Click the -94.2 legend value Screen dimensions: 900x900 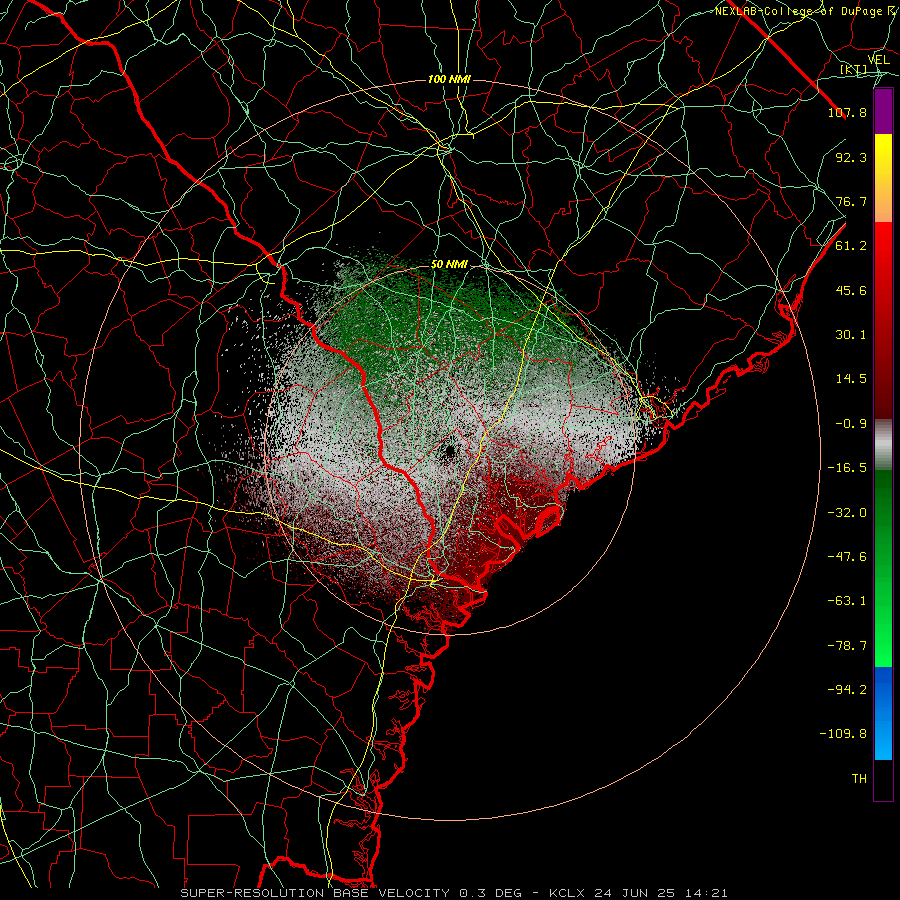click(847, 690)
